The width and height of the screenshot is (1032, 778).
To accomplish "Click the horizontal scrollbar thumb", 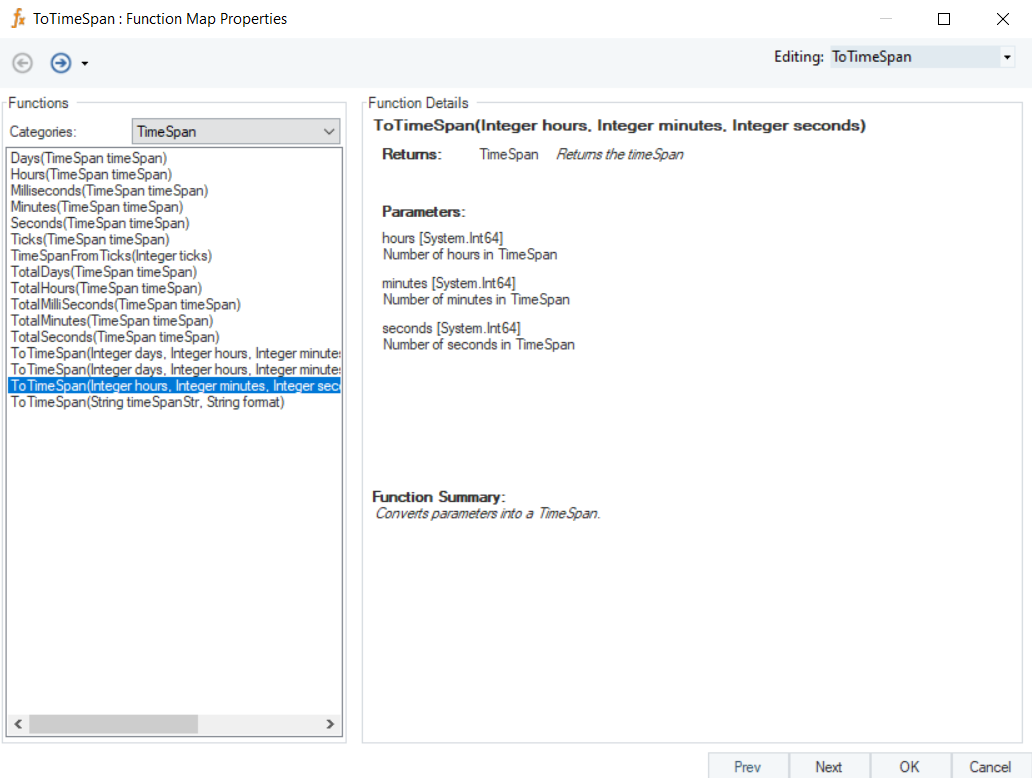I will pos(113,724).
